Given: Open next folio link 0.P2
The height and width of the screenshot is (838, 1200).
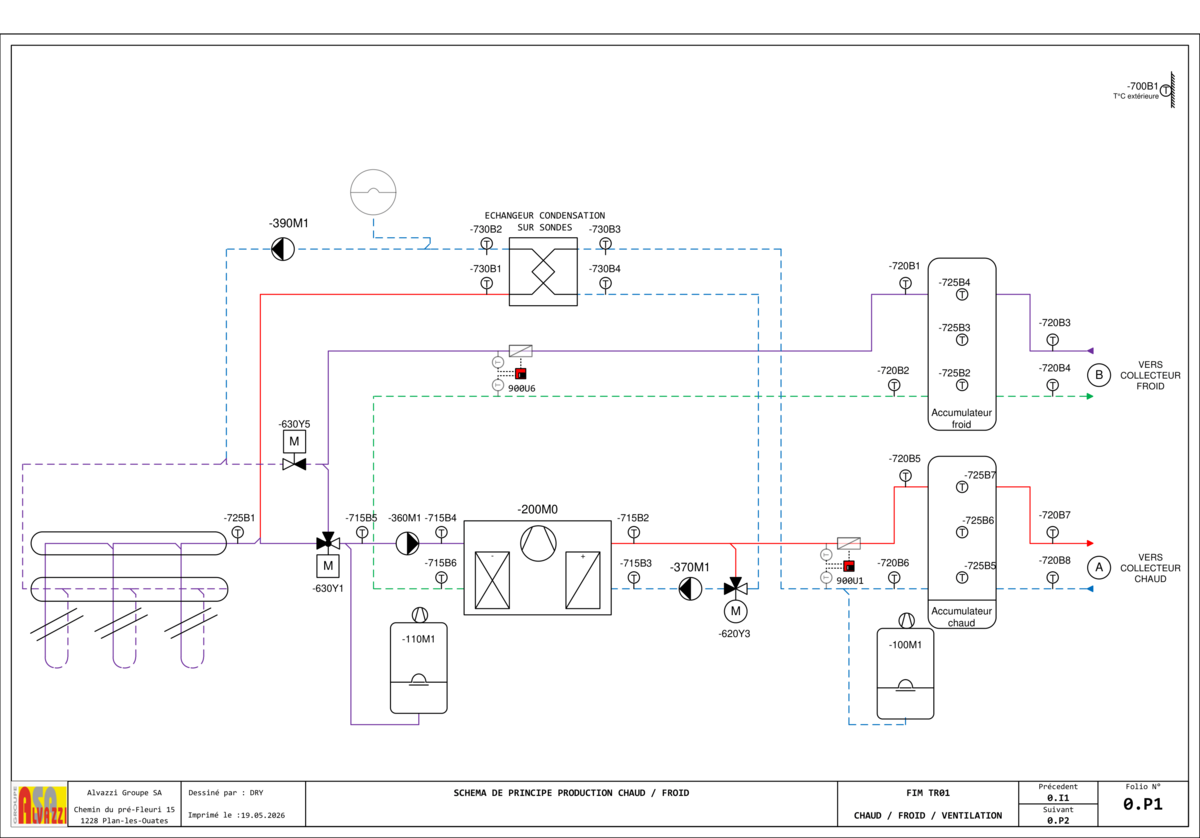Looking at the screenshot, I should (1056, 820).
